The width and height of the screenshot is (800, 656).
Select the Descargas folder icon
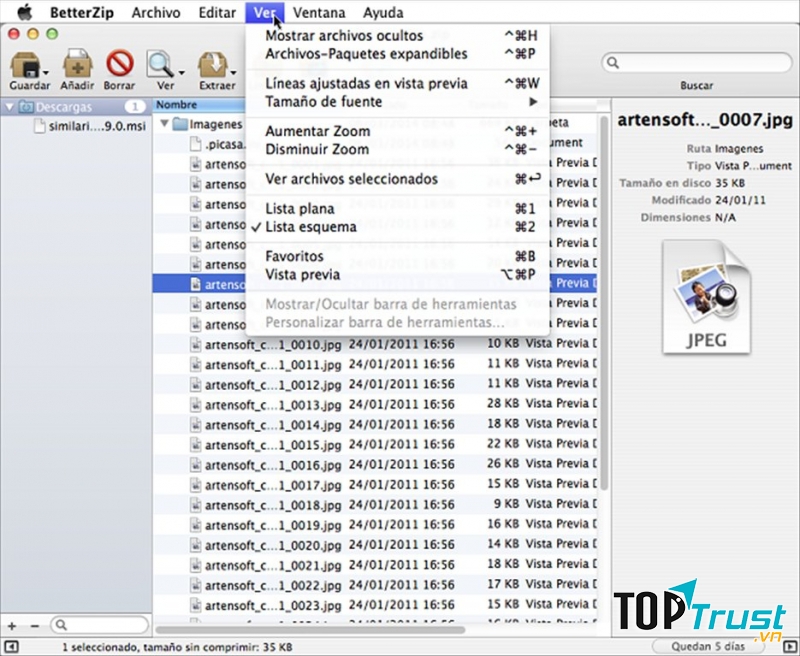pyautogui.click(x=26, y=107)
